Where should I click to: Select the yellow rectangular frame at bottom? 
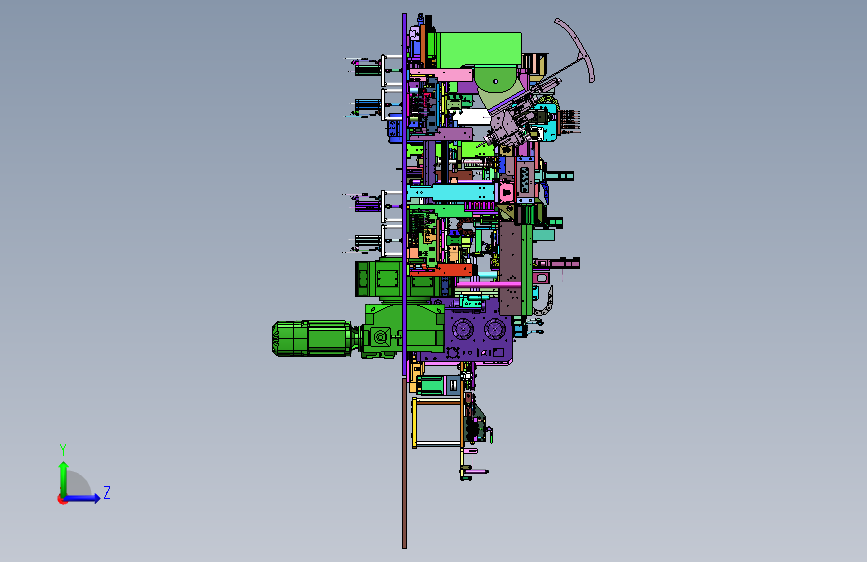tap(437, 422)
